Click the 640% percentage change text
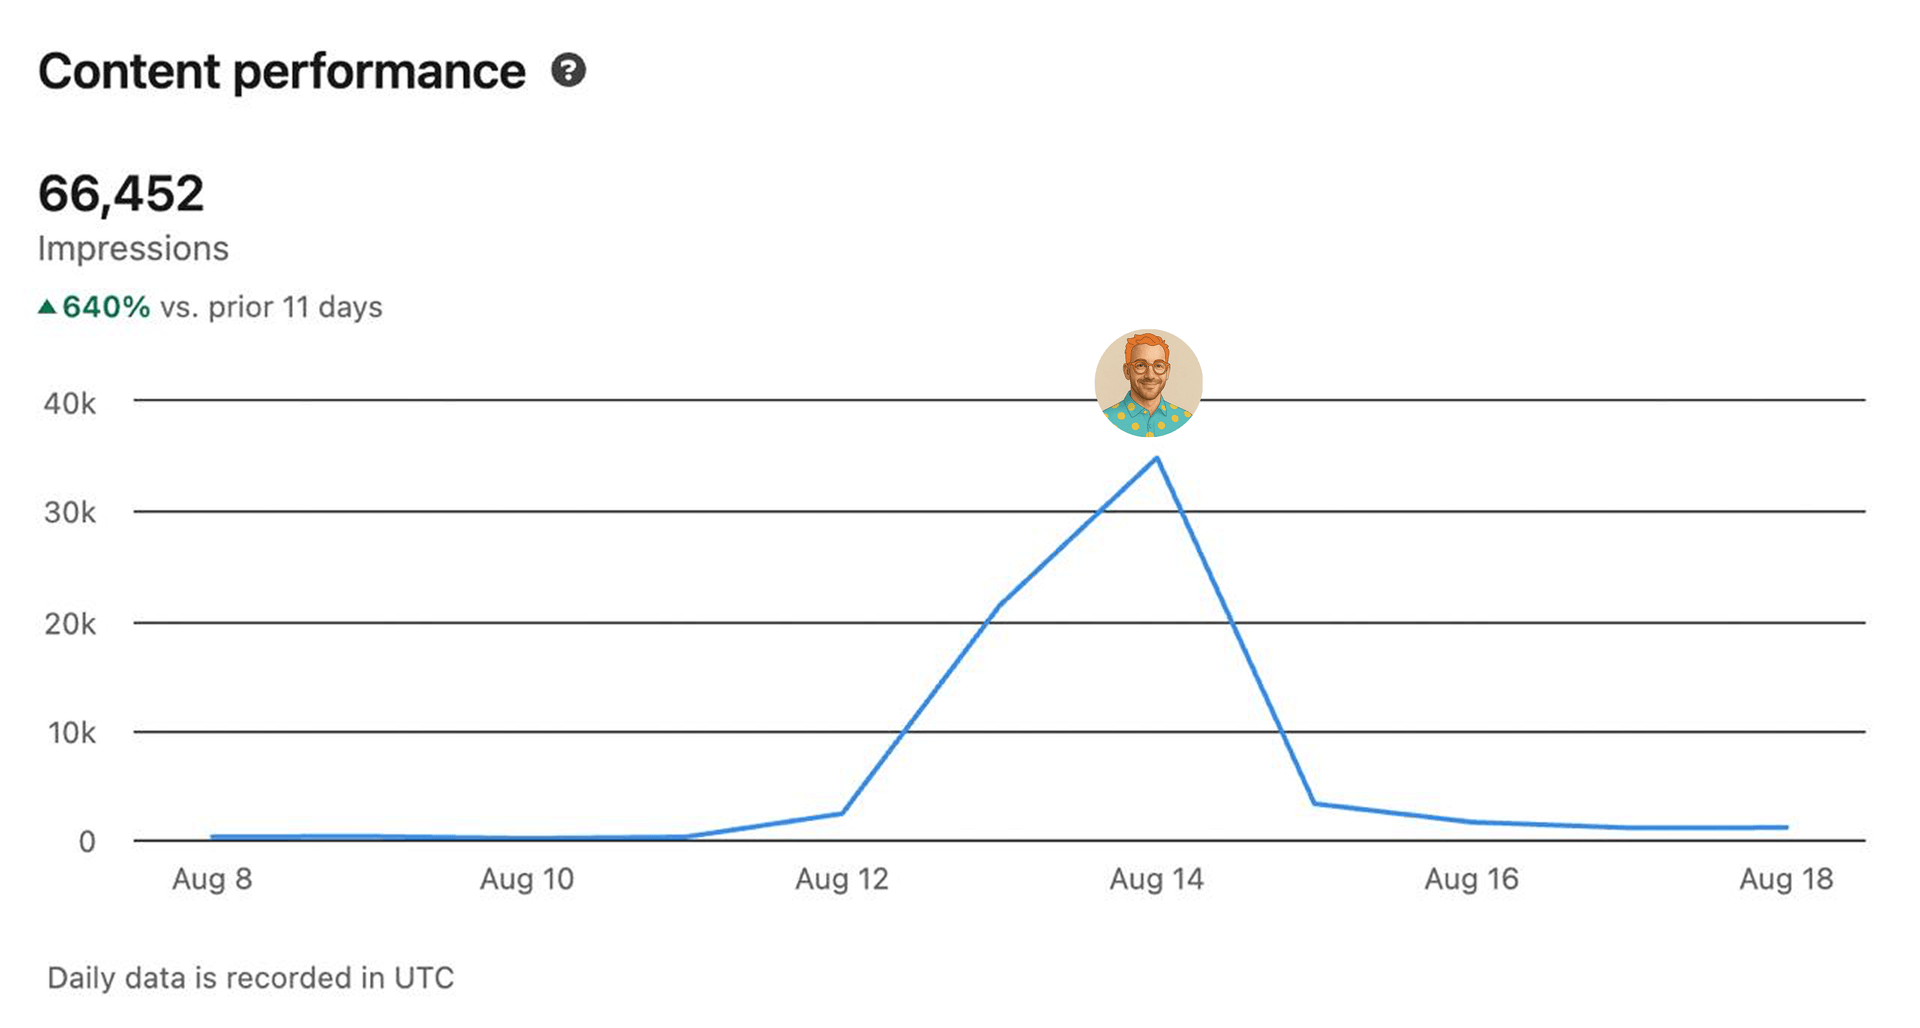 point(106,307)
